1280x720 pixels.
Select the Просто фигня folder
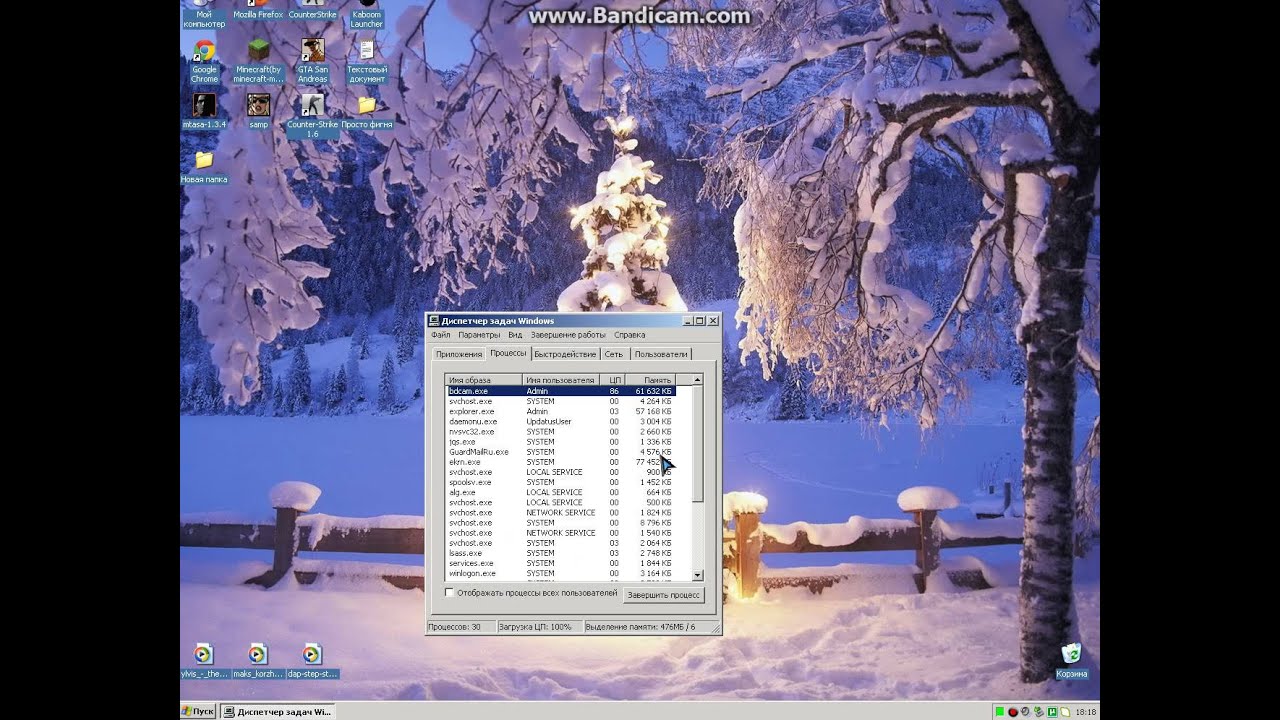point(367,111)
